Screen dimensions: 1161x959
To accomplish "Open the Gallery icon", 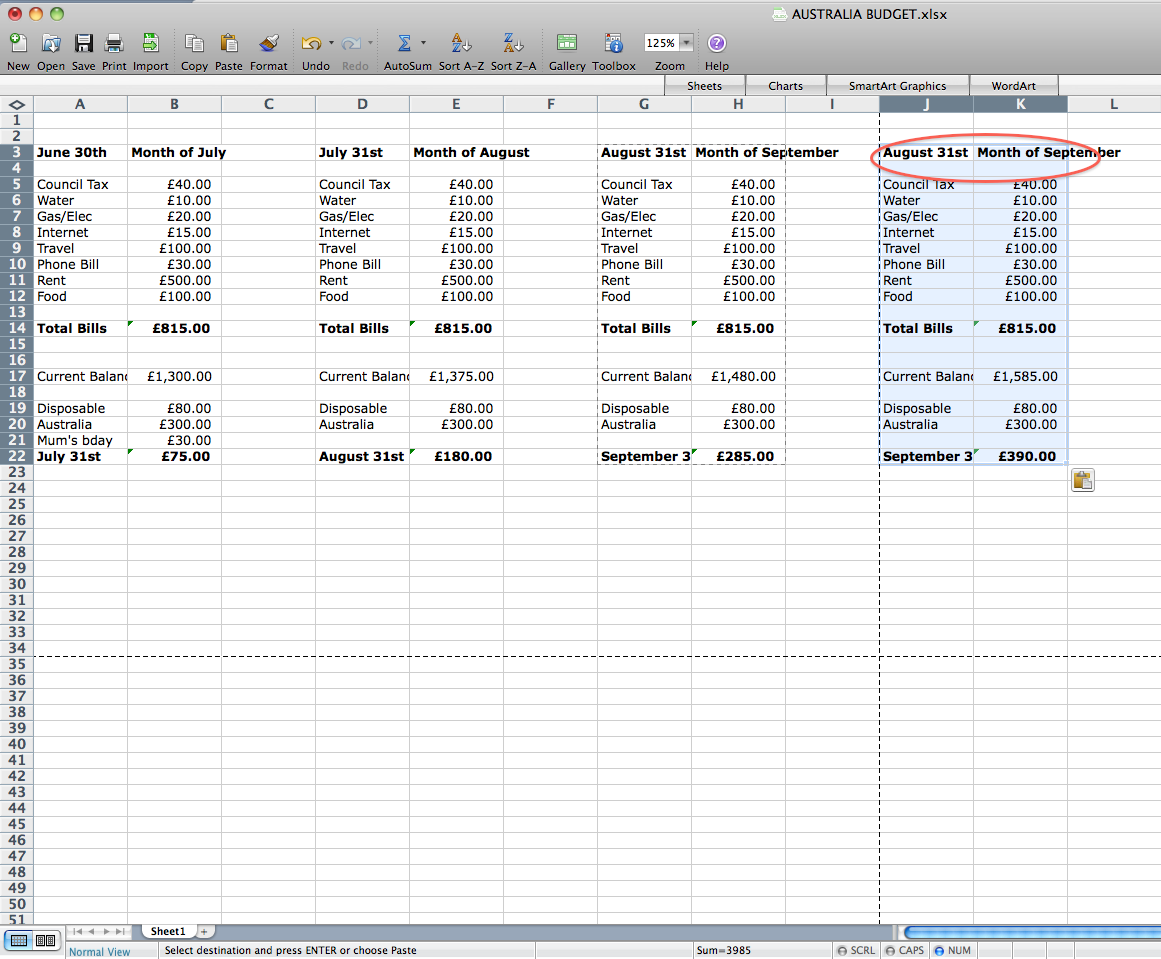I will 567,44.
